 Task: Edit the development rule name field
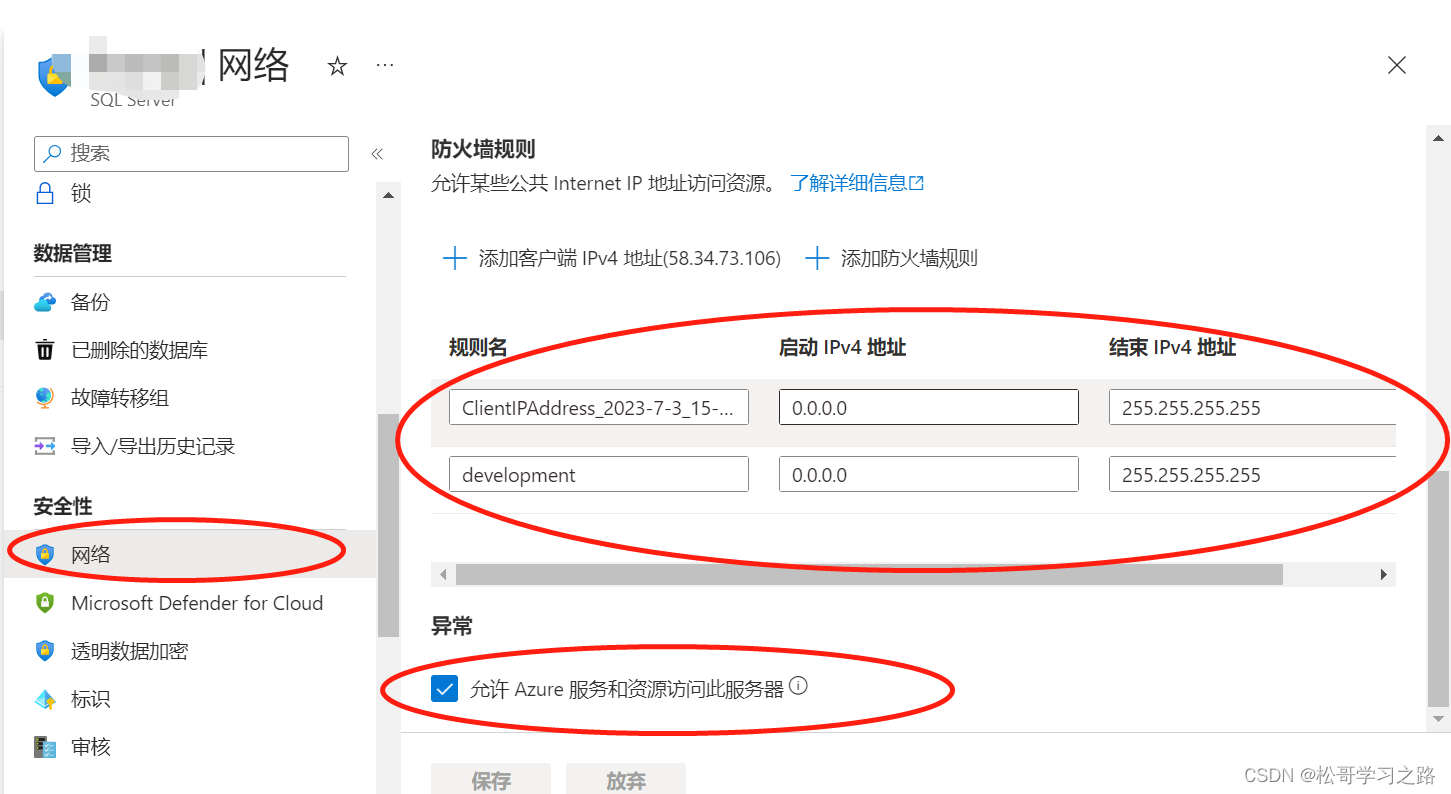click(599, 475)
